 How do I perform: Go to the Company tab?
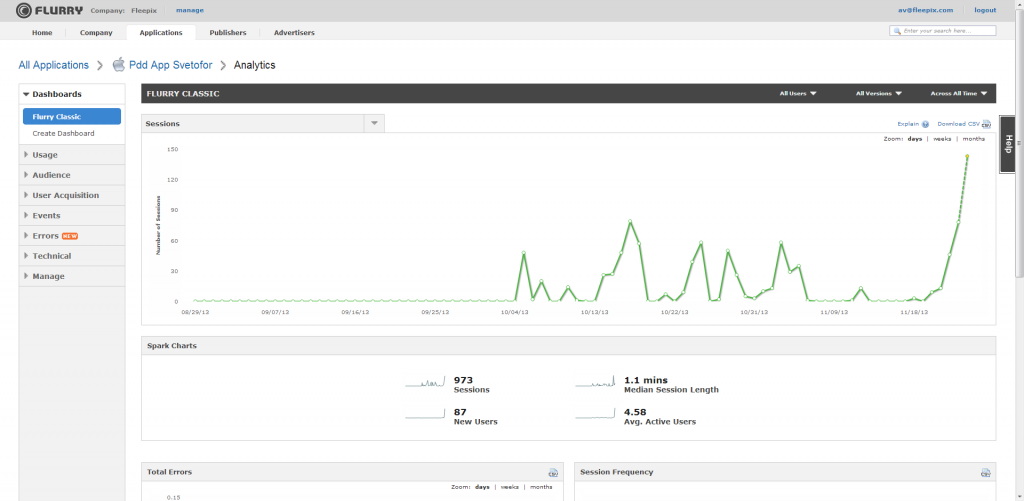96,32
